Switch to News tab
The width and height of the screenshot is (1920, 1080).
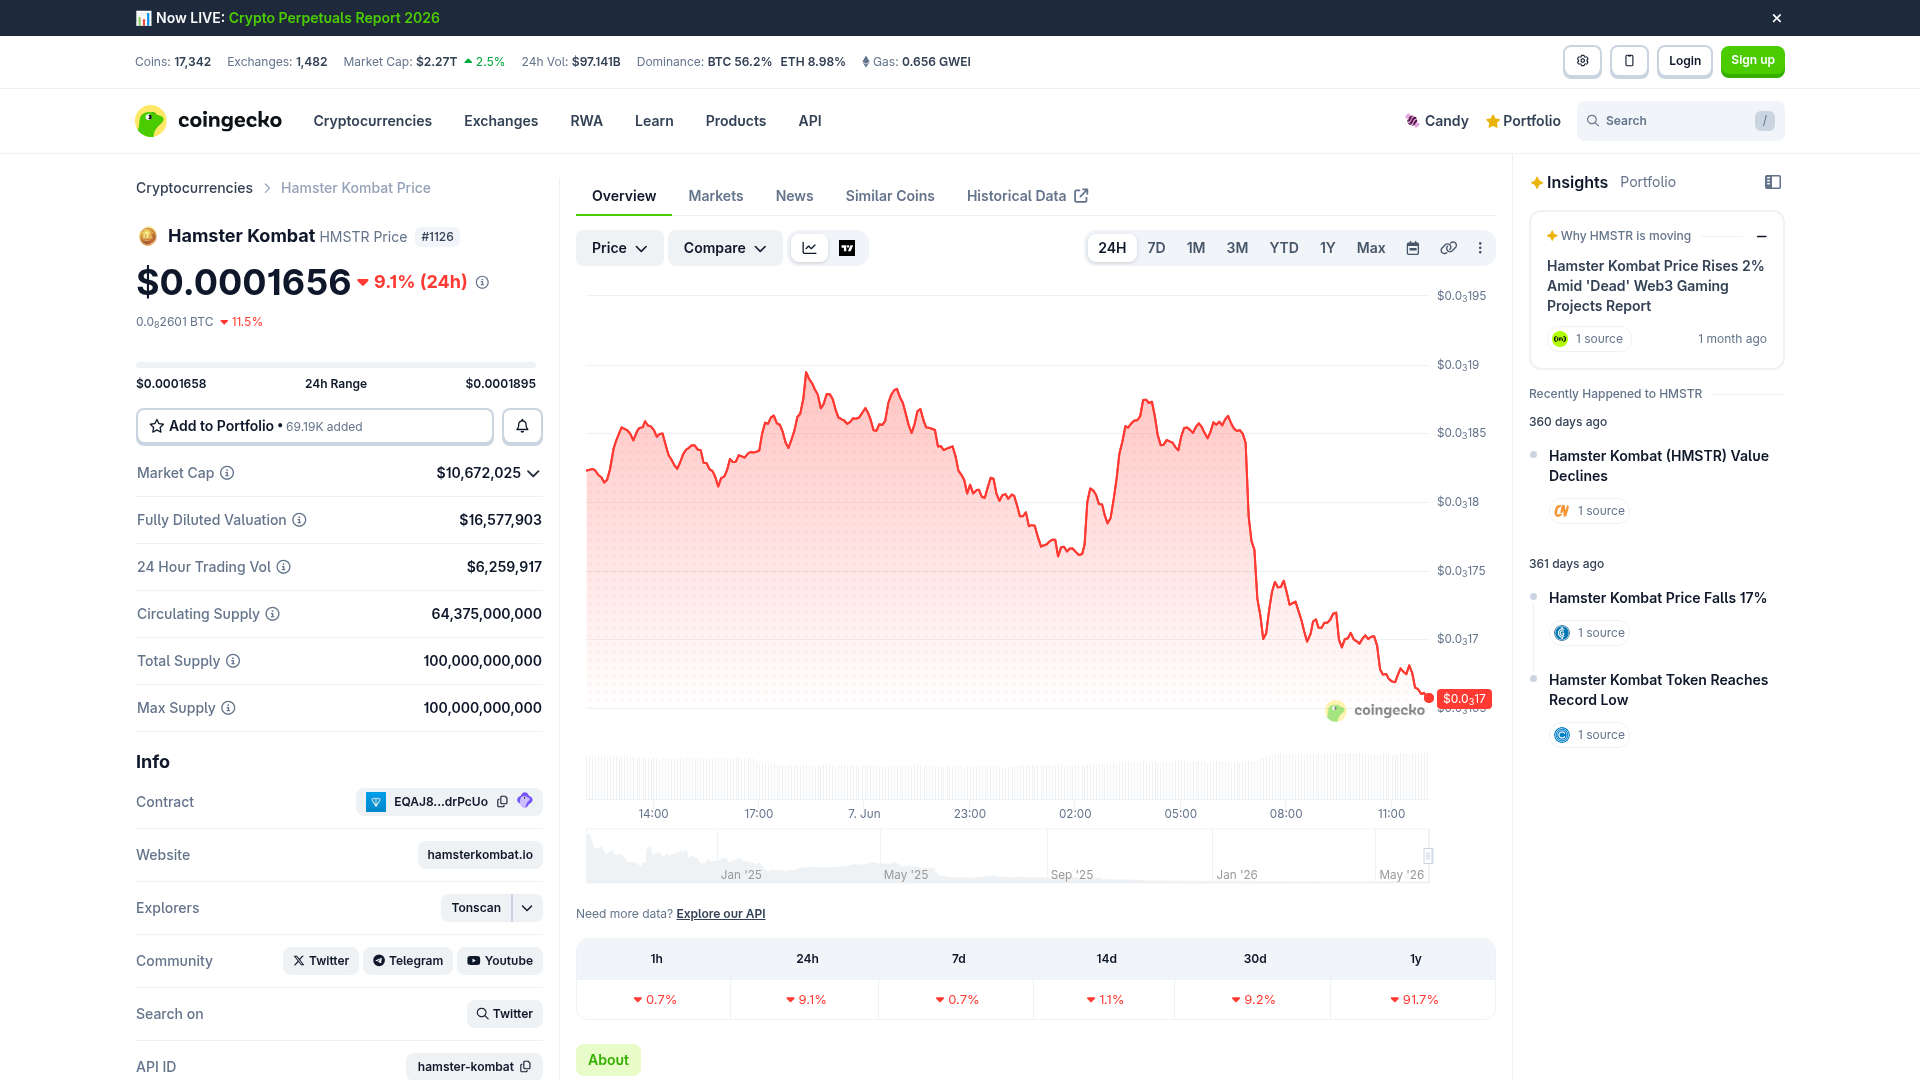click(x=794, y=196)
